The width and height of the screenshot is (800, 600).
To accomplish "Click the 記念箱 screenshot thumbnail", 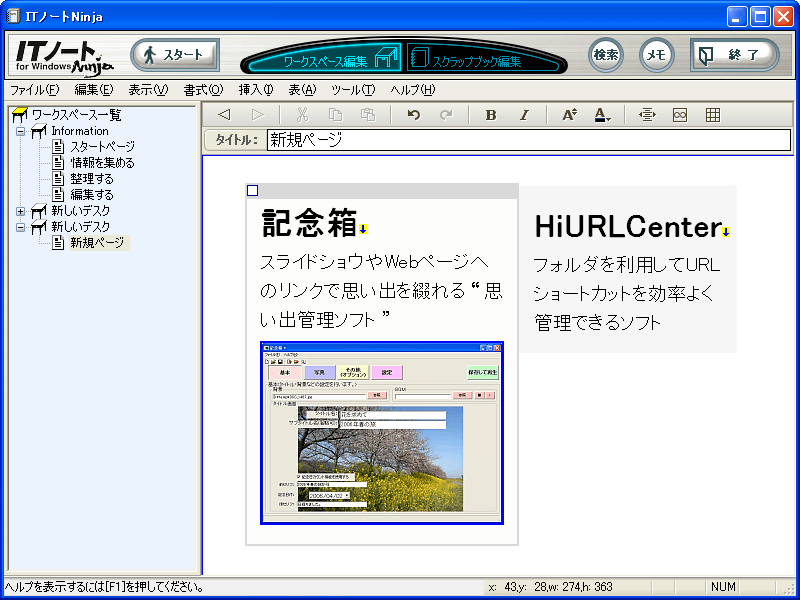I will (382, 433).
